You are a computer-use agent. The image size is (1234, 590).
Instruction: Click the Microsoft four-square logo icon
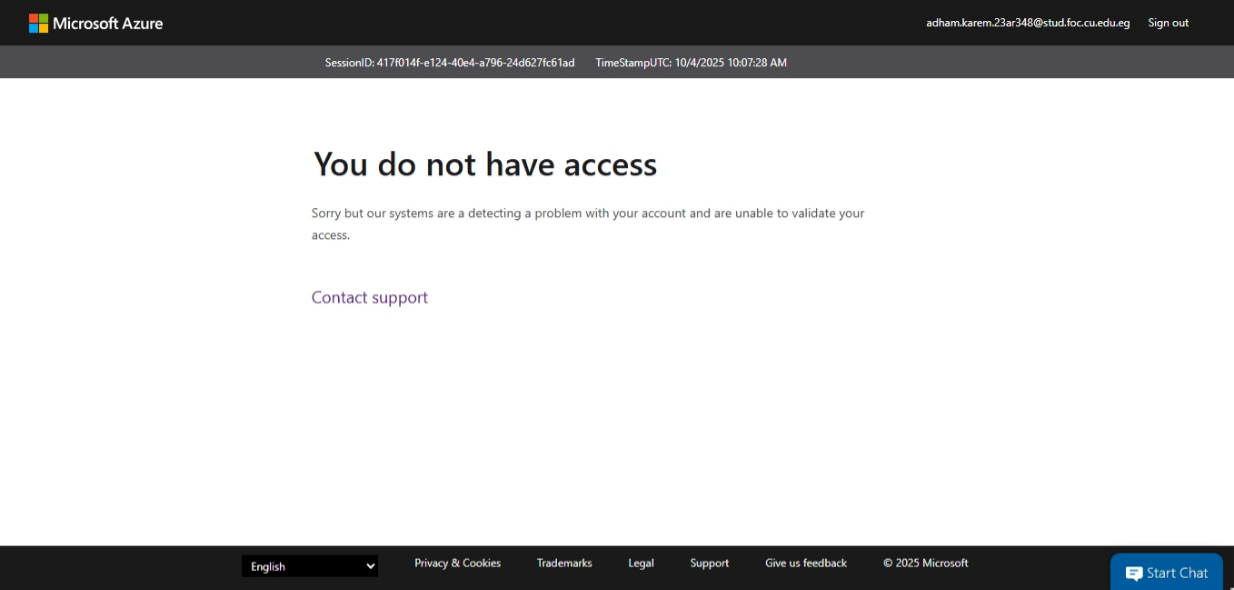[x=36, y=22]
